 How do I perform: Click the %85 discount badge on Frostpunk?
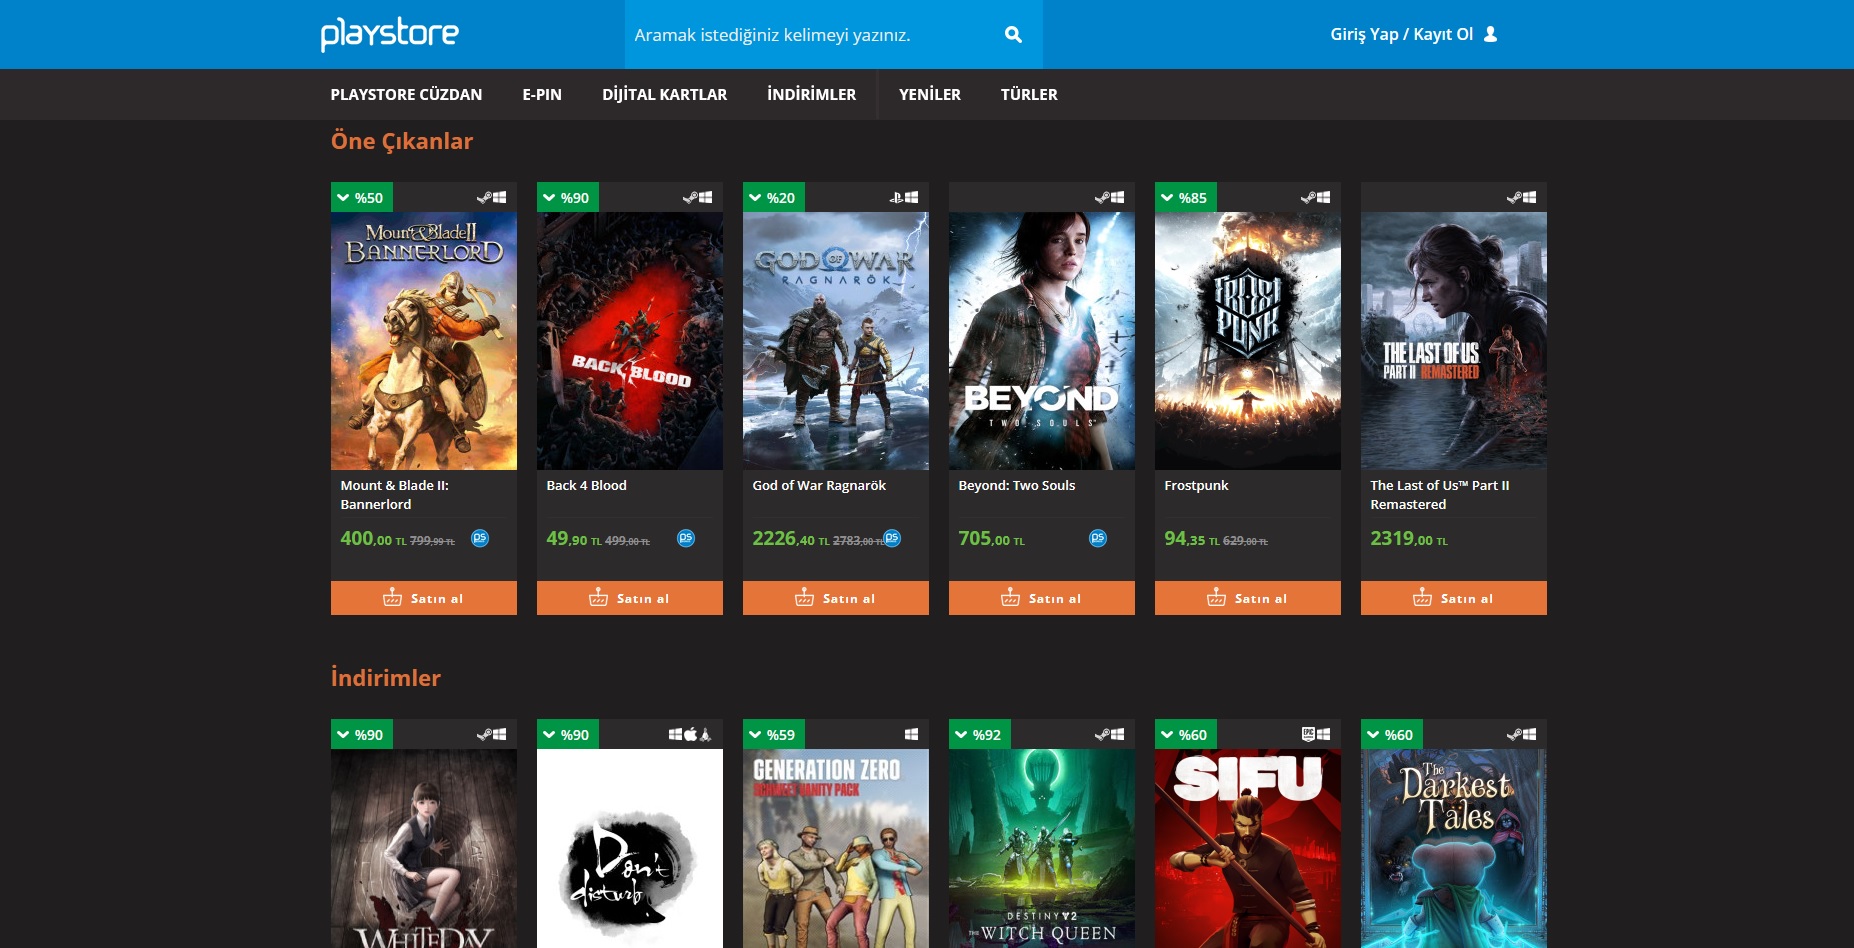pos(1186,198)
